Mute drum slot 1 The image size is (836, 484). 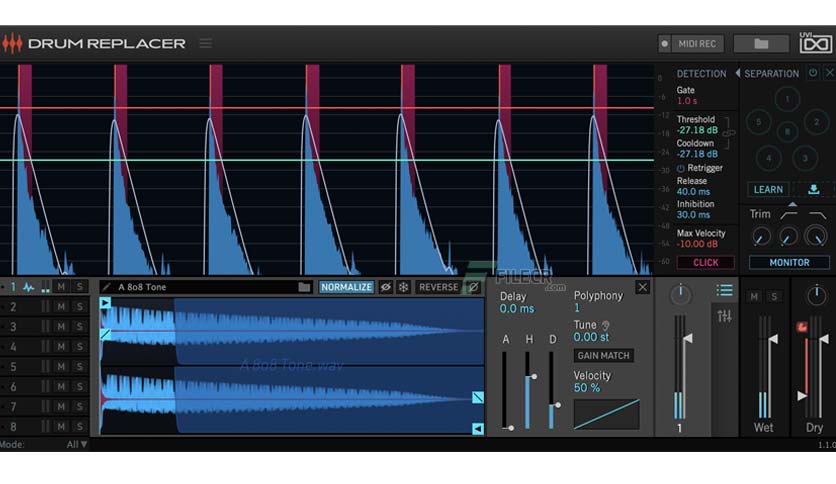pyautogui.click(x=61, y=287)
